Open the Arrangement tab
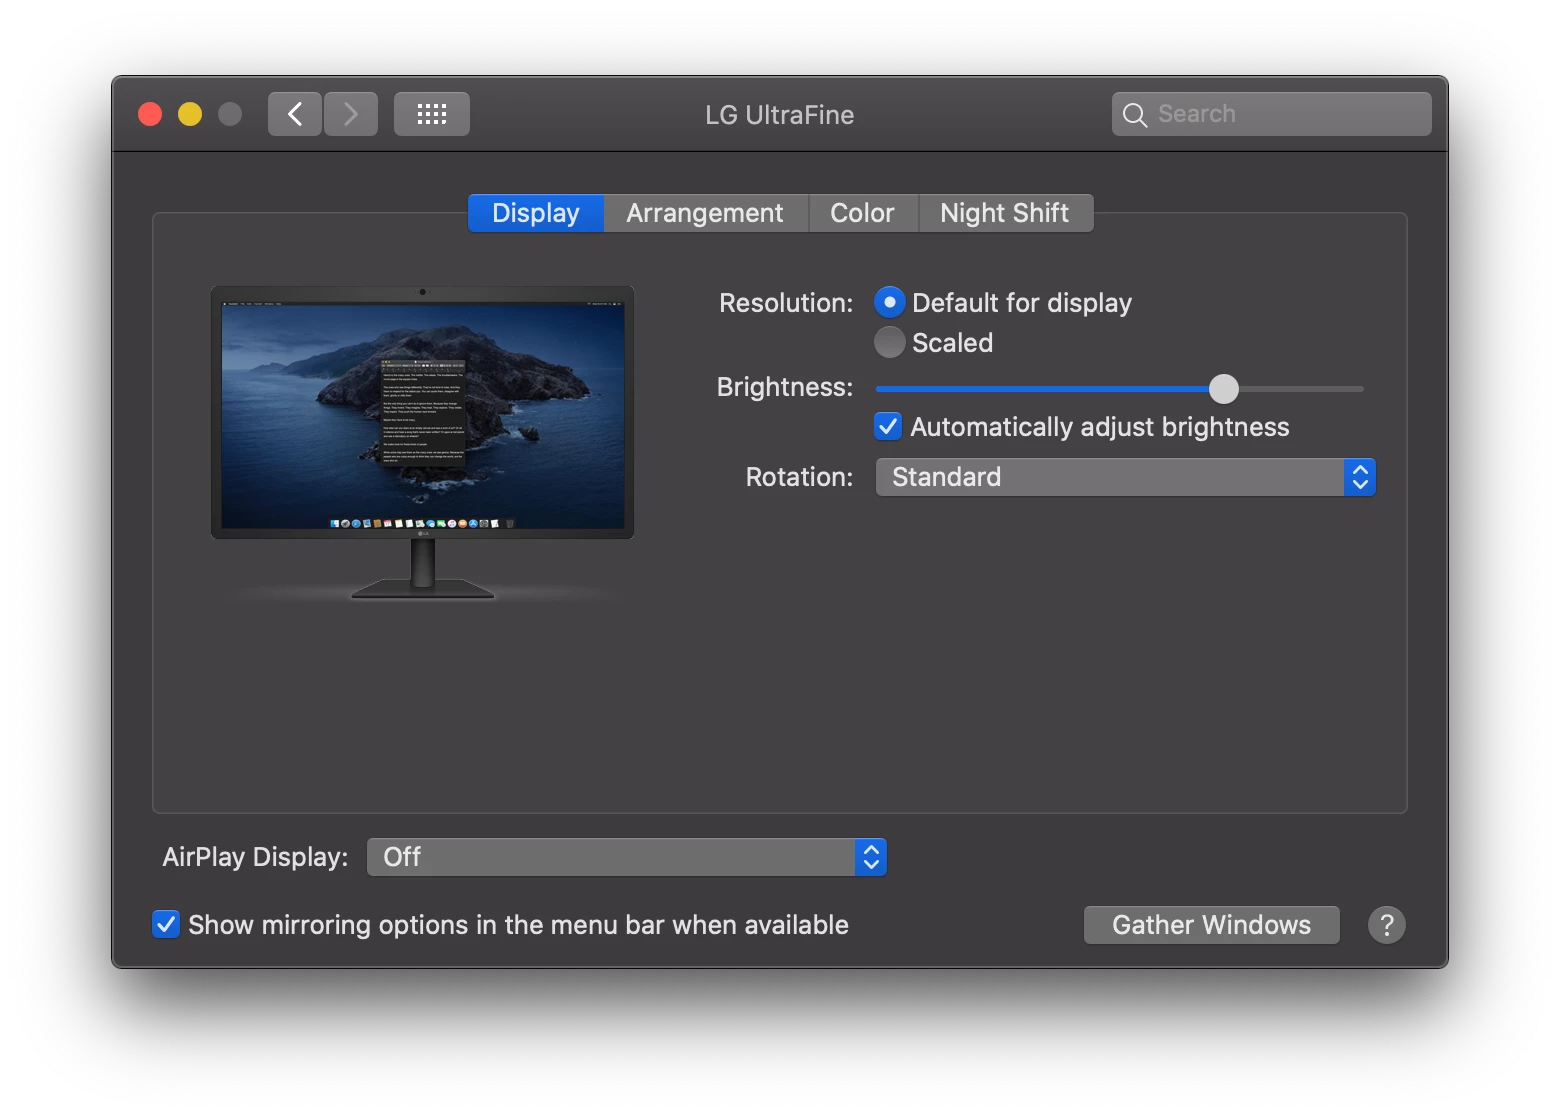1560x1116 pixels. (x=705, y=213)
